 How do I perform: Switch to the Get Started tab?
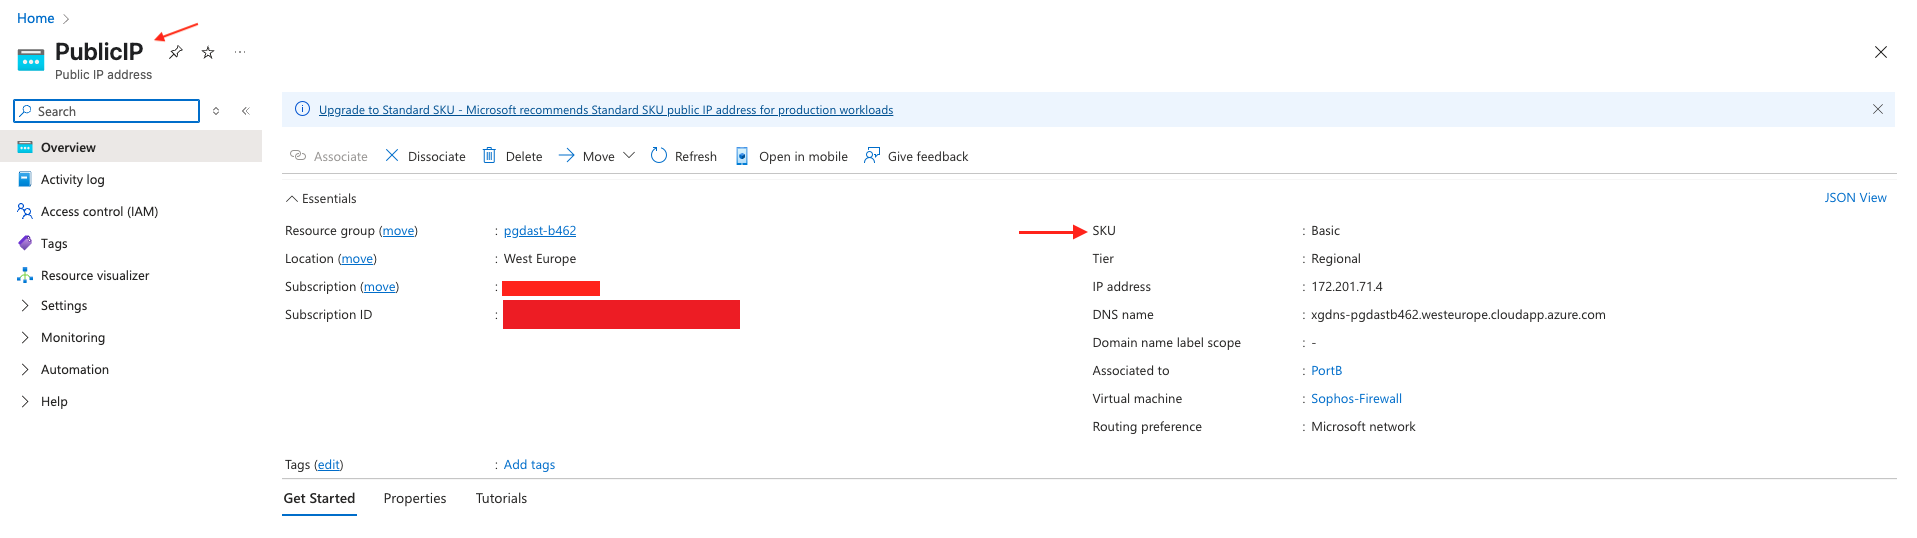click(319, 498)
